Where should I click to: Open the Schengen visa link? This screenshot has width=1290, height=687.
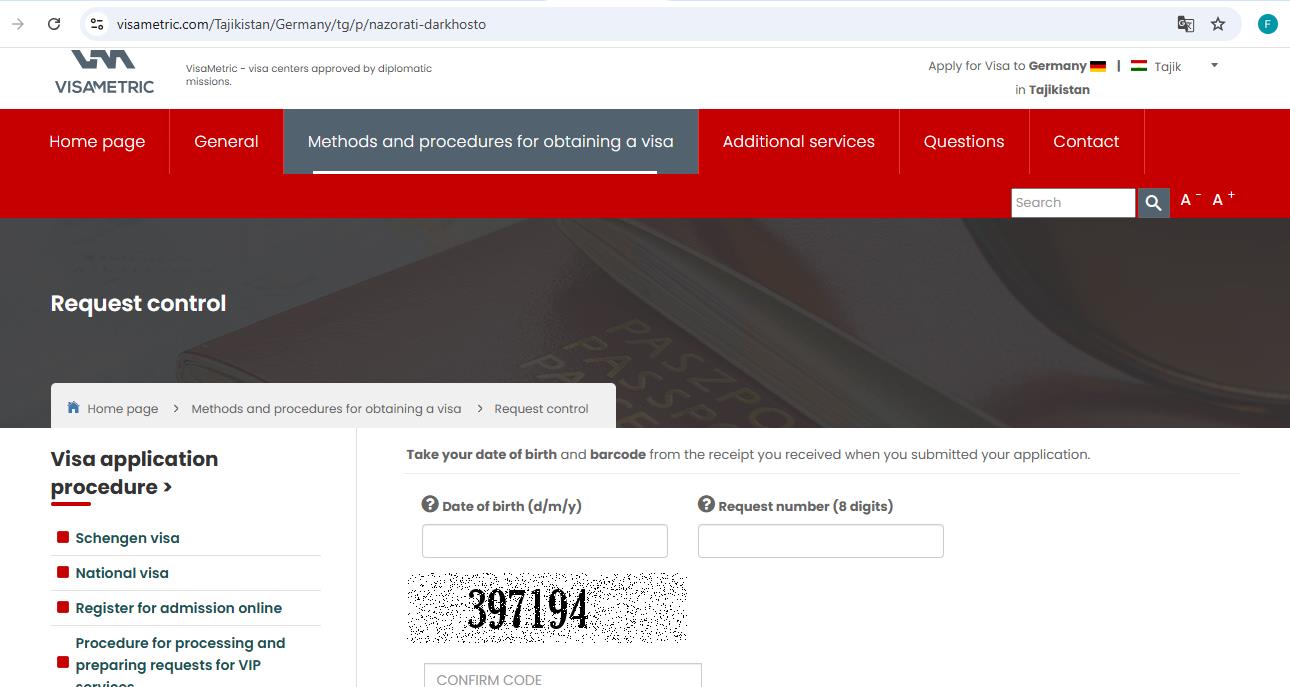tap(127, 537)
